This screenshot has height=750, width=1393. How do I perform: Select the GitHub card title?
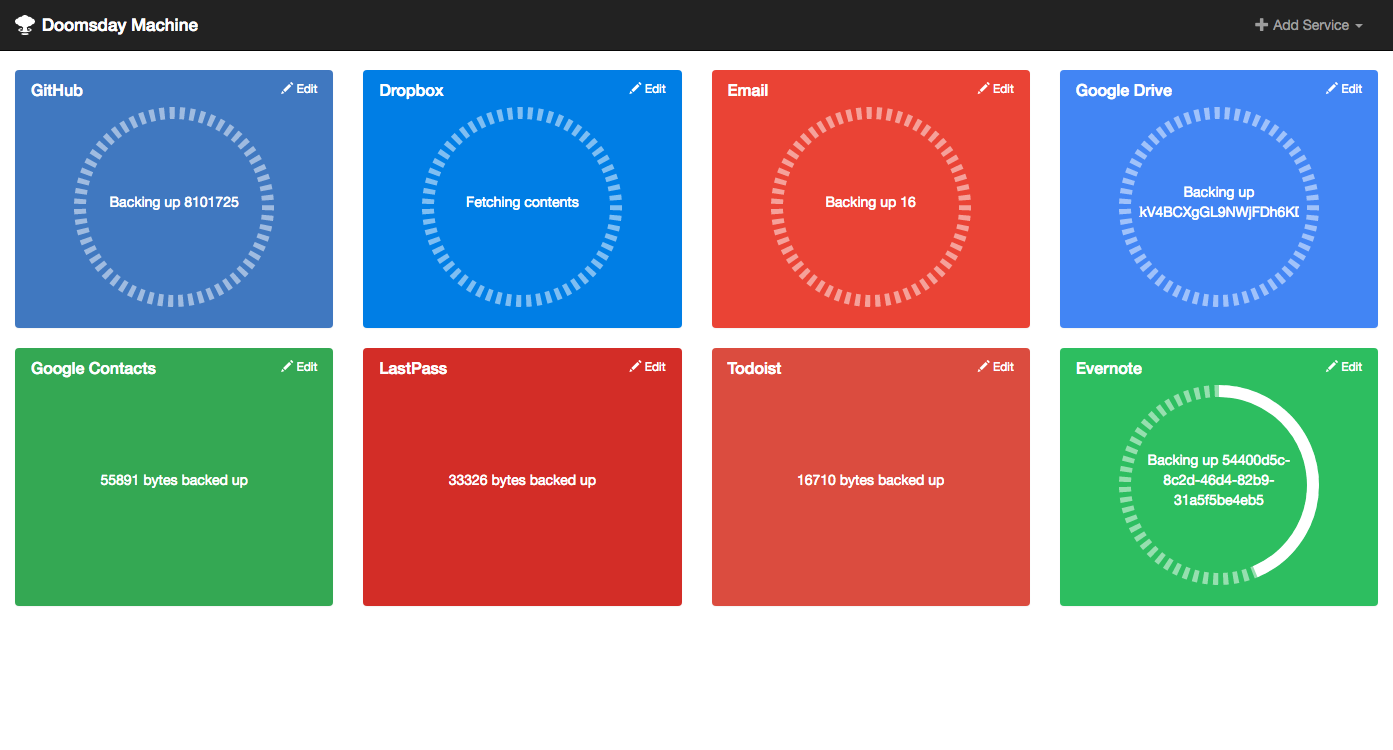57,90
